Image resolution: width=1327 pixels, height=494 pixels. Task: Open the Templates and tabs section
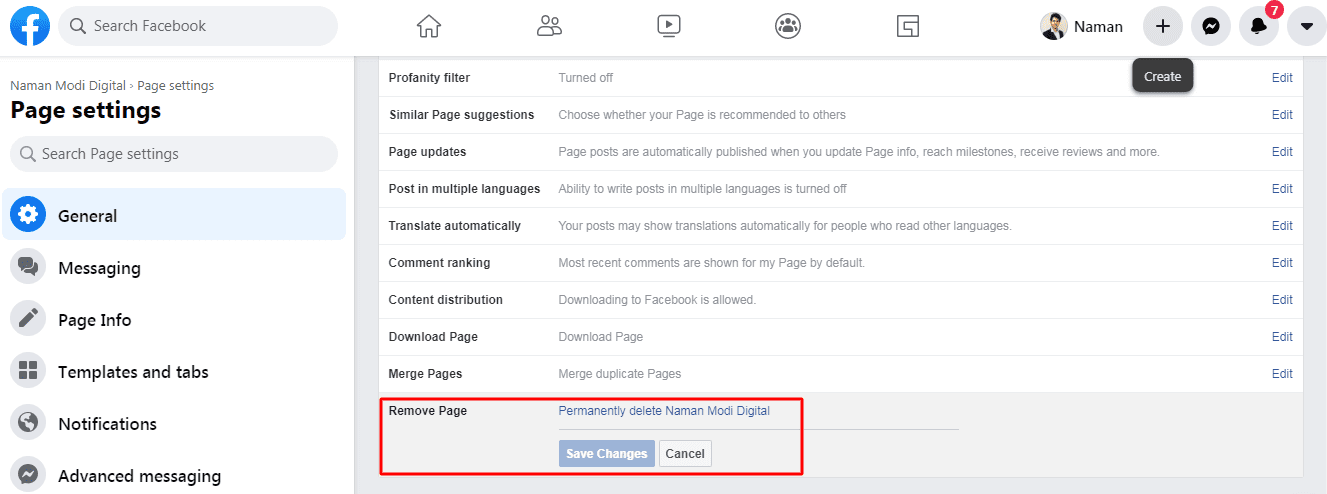point(174,371)
